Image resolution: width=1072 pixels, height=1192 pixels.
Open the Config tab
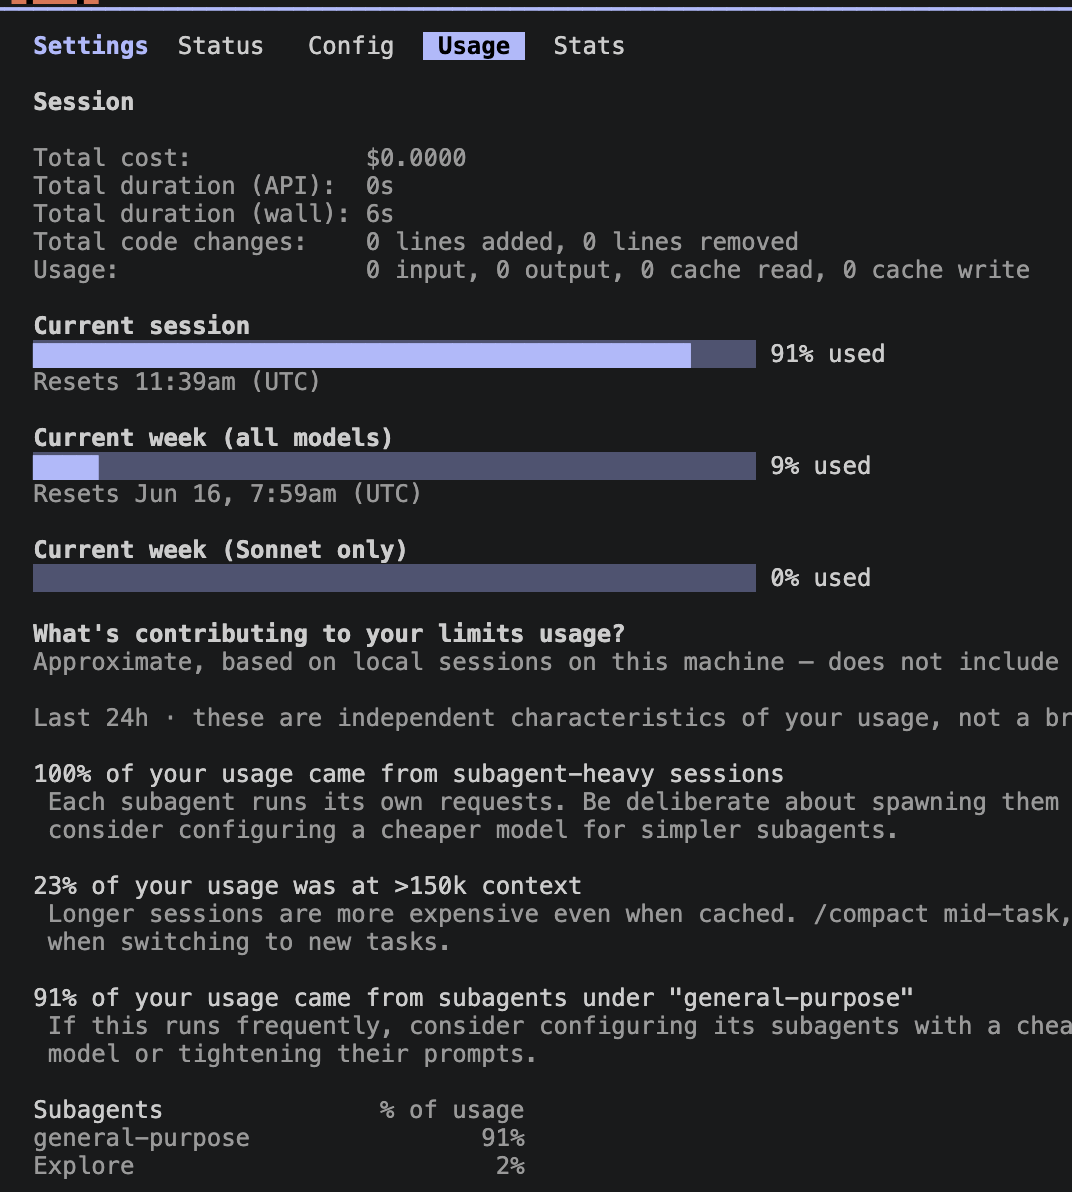350,46
